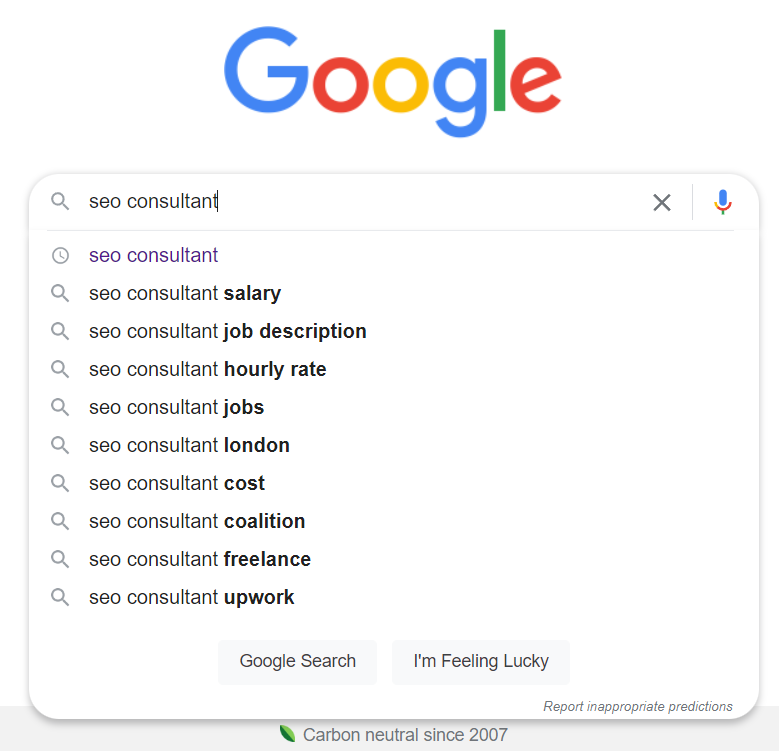Click the I'm Feeling Lucky button
Viewport: 779px width, 751px height.
click(481, 662)
